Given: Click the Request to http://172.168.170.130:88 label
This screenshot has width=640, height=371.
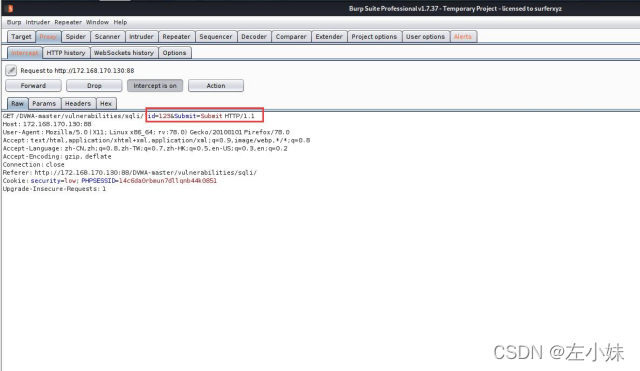Looking at the screenshot, I should (x=77, y=71).
